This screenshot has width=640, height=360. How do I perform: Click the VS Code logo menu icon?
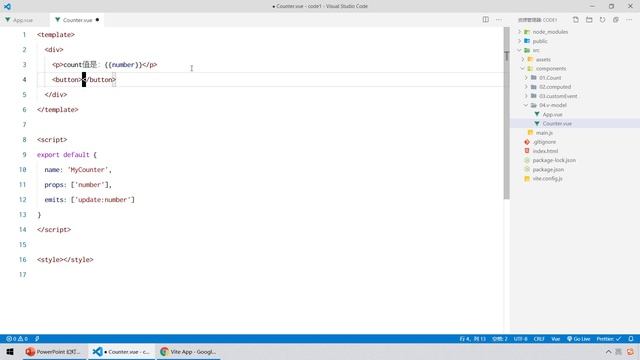tap(7, 6)
